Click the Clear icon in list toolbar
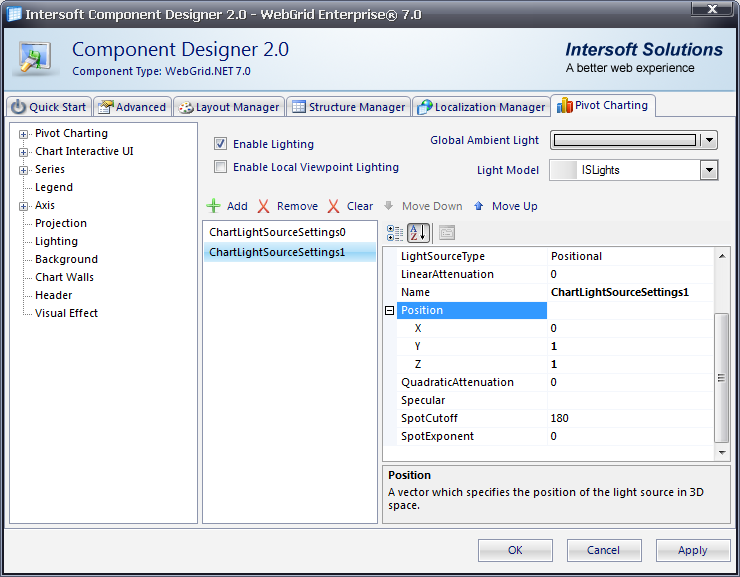Viewport: 740px width, 577px height. point(334,206)
